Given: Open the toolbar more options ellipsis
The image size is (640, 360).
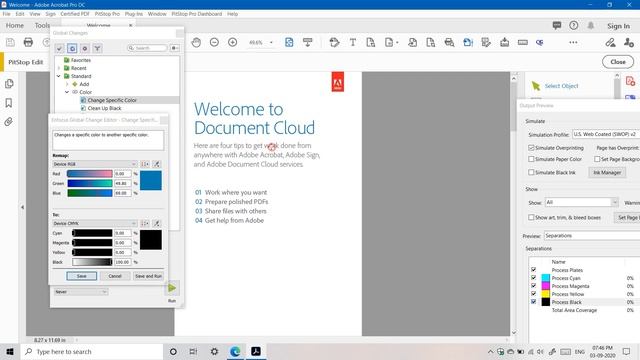Looking at the screenshot, I should 573,42.
